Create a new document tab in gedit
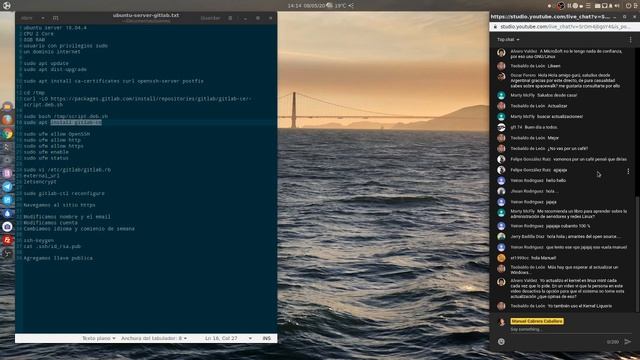The width and height of the screenshot is (640, 360). click(56, 18)
